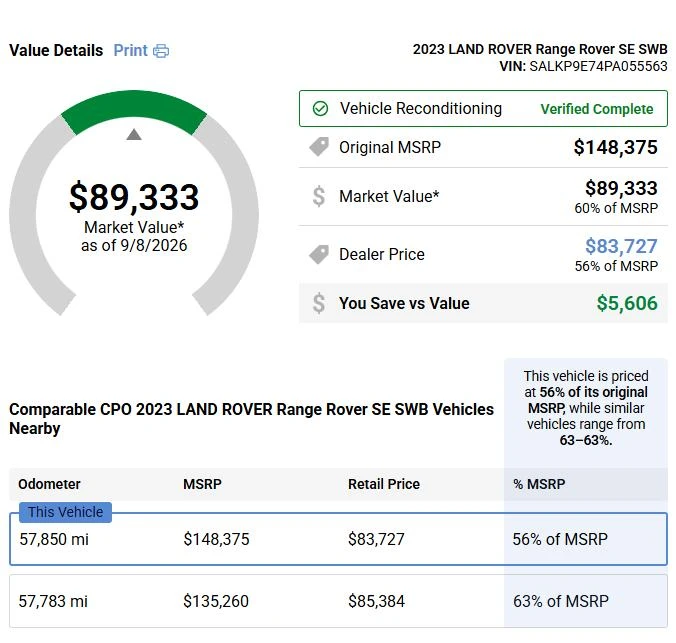
Task: Click the gray triangle pointer on gauge
Action: pos(134,135)
